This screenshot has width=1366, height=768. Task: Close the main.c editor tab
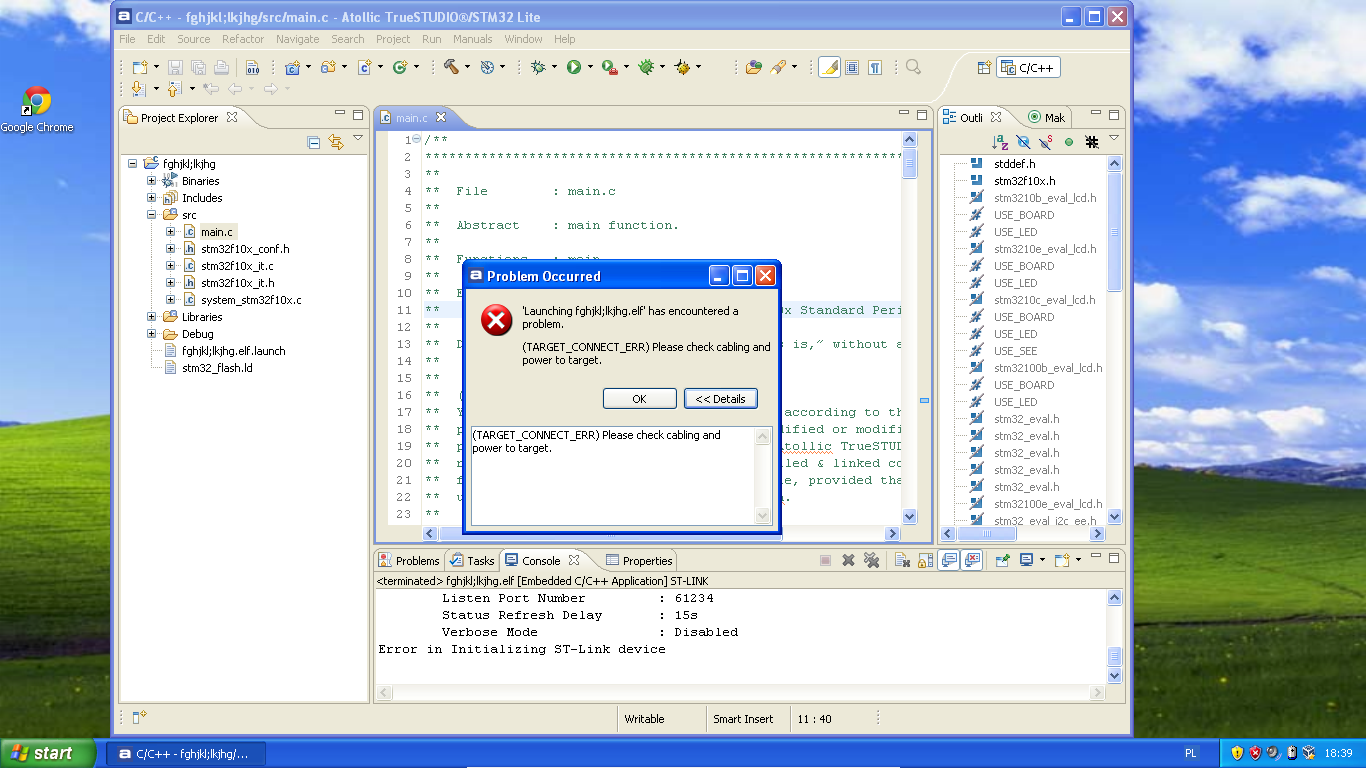click(x=441, y=118)
